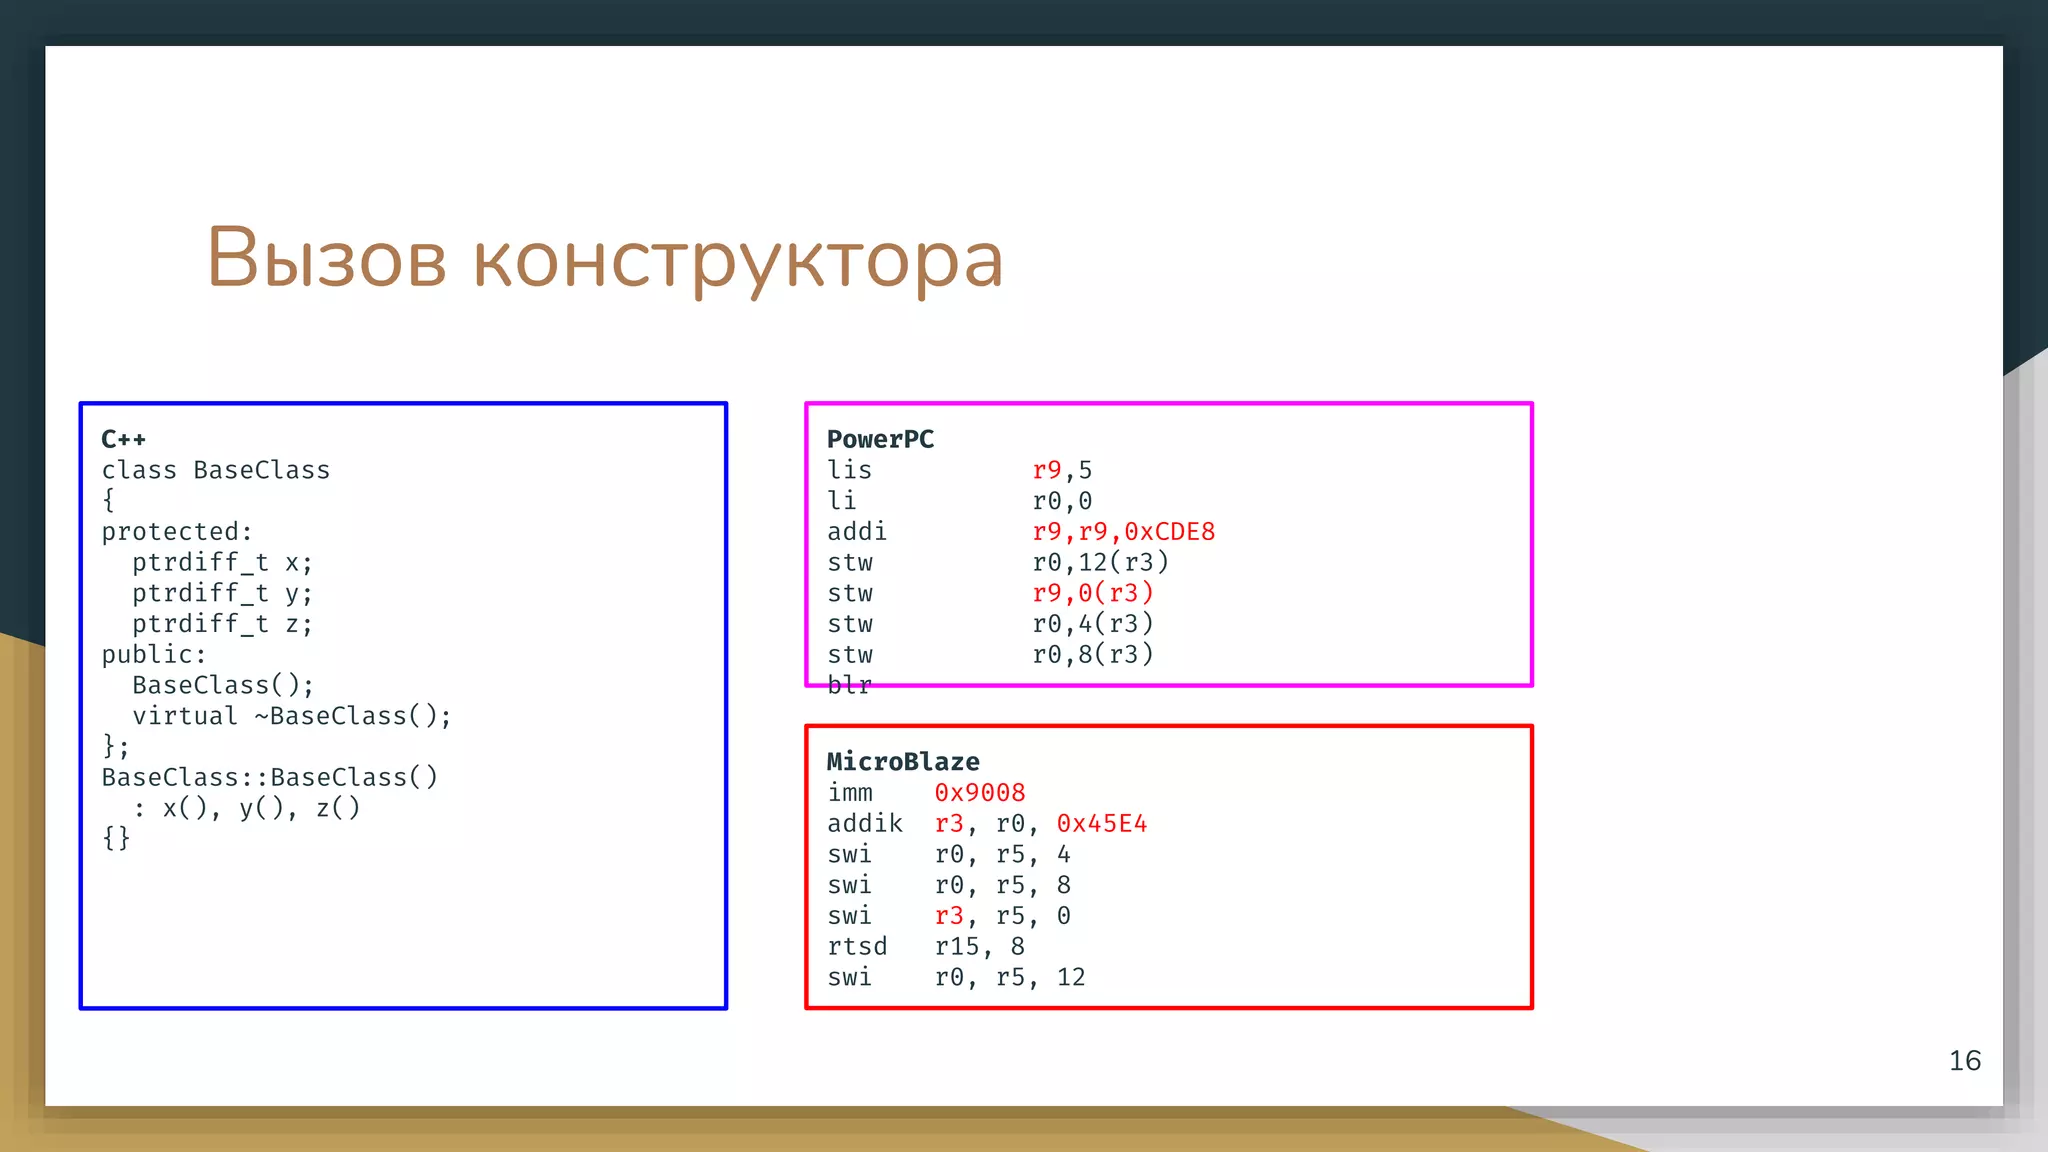This screenshot has height=1152, width=2048.
Task: Click red operand 'r9,0(r3)'
Action: 1093,593
